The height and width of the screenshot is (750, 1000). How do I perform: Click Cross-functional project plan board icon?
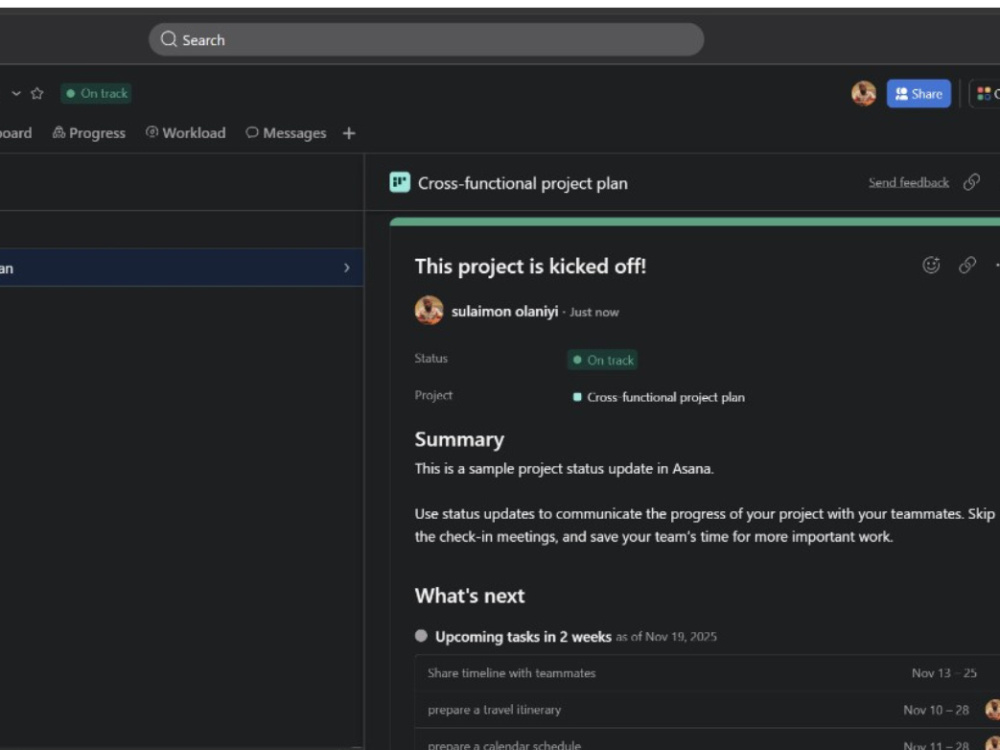pos(400,182)
